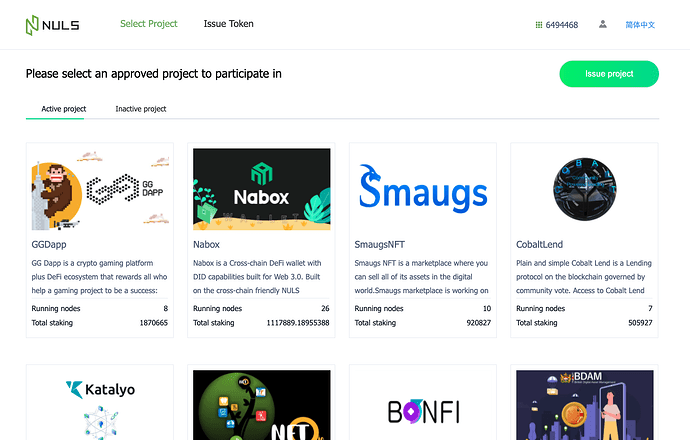Image resolution: width=690 pixels, height=440 pixels.
Task: Click the NFT tree project image
Action: click(261, 405)
